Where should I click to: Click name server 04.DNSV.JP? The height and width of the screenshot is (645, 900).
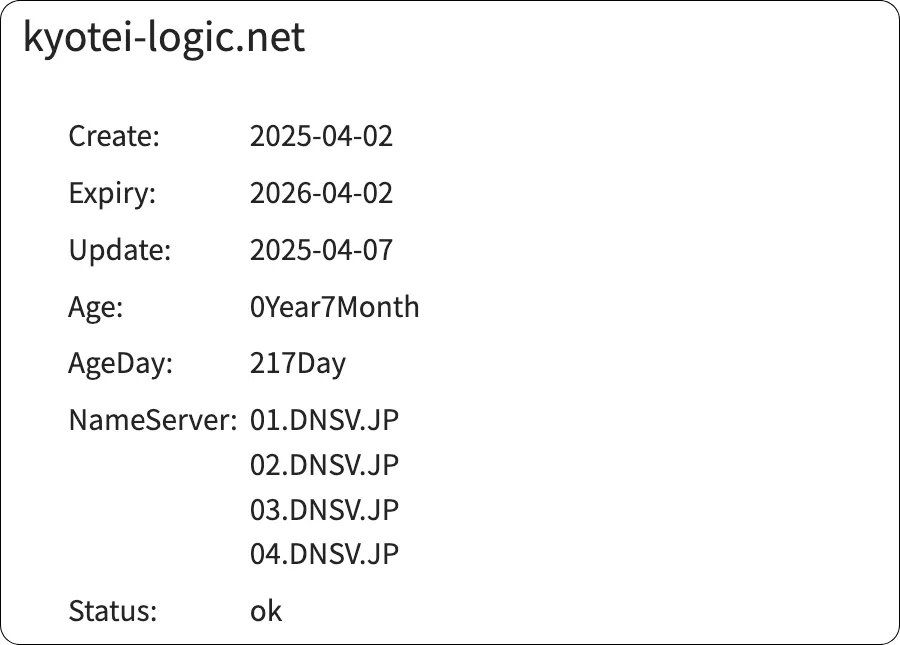point(324,554)
